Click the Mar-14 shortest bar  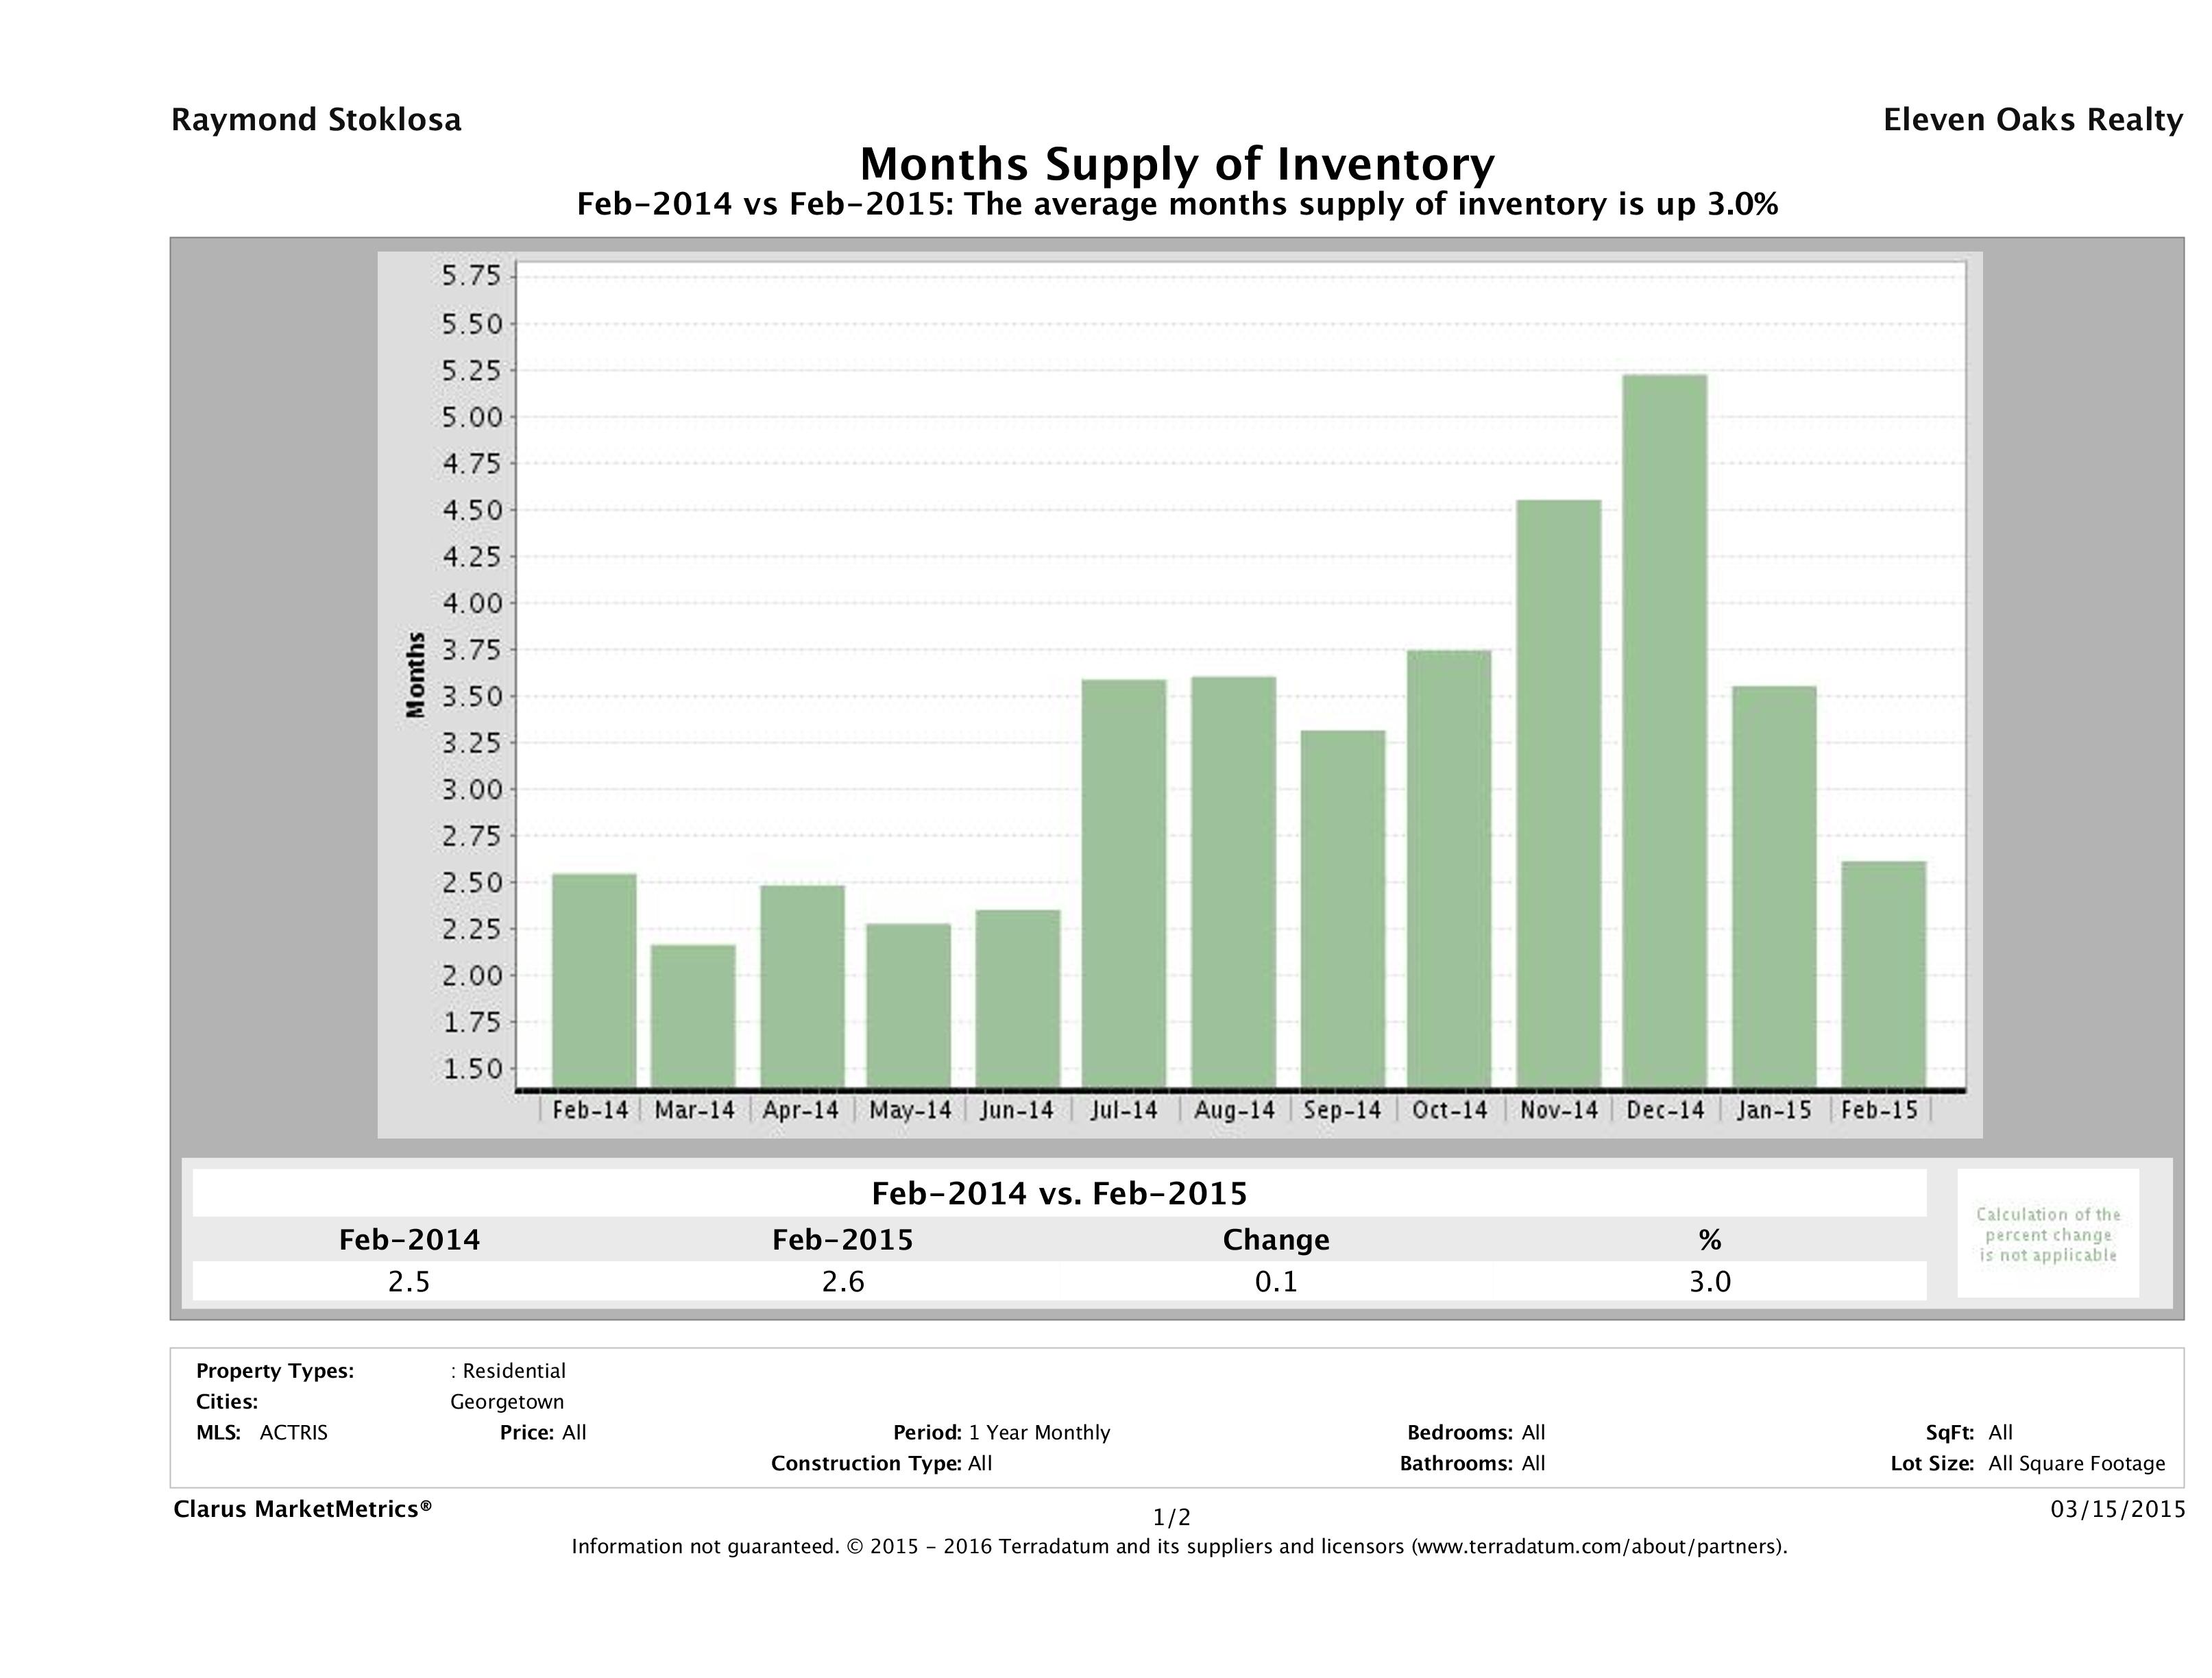tap(693, 1015)
